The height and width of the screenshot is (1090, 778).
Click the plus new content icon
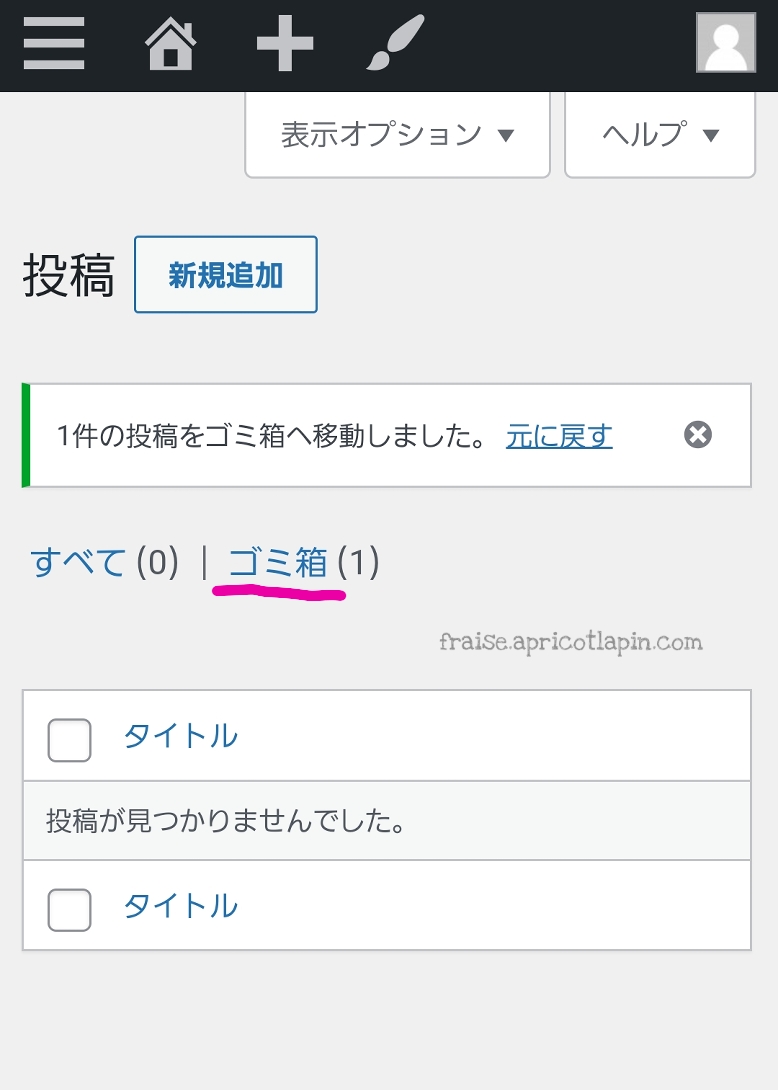[x=285, y=43]
